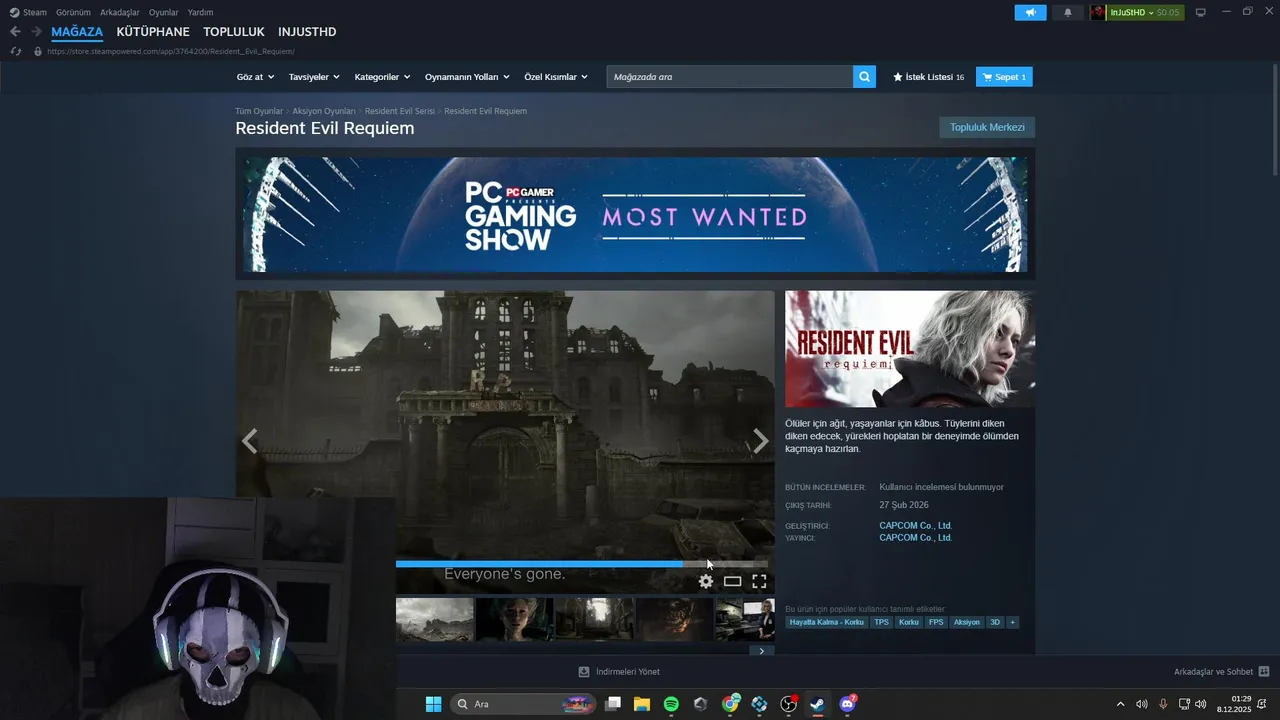Click the 3D tag
The image size is (1280, 720).
(995, 622)
